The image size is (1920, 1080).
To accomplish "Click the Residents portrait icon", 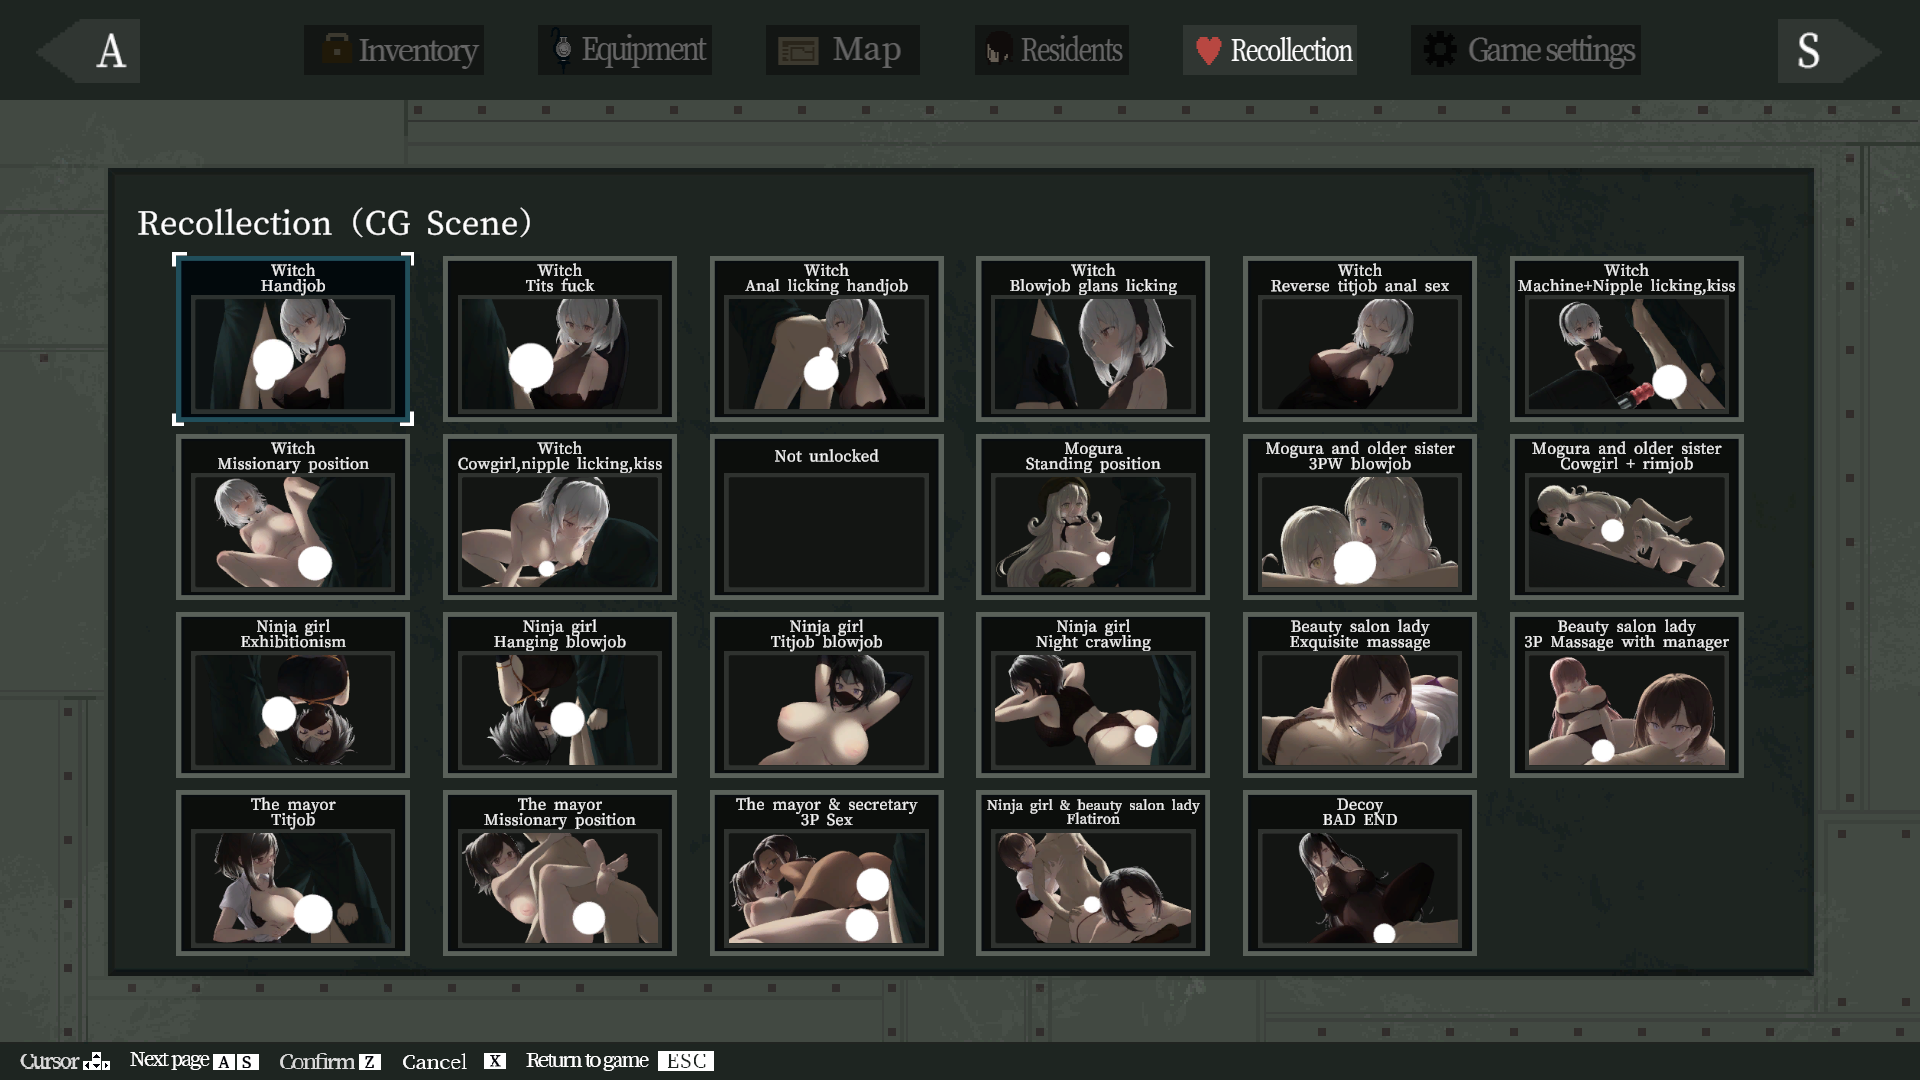I will tap(997, 49).
